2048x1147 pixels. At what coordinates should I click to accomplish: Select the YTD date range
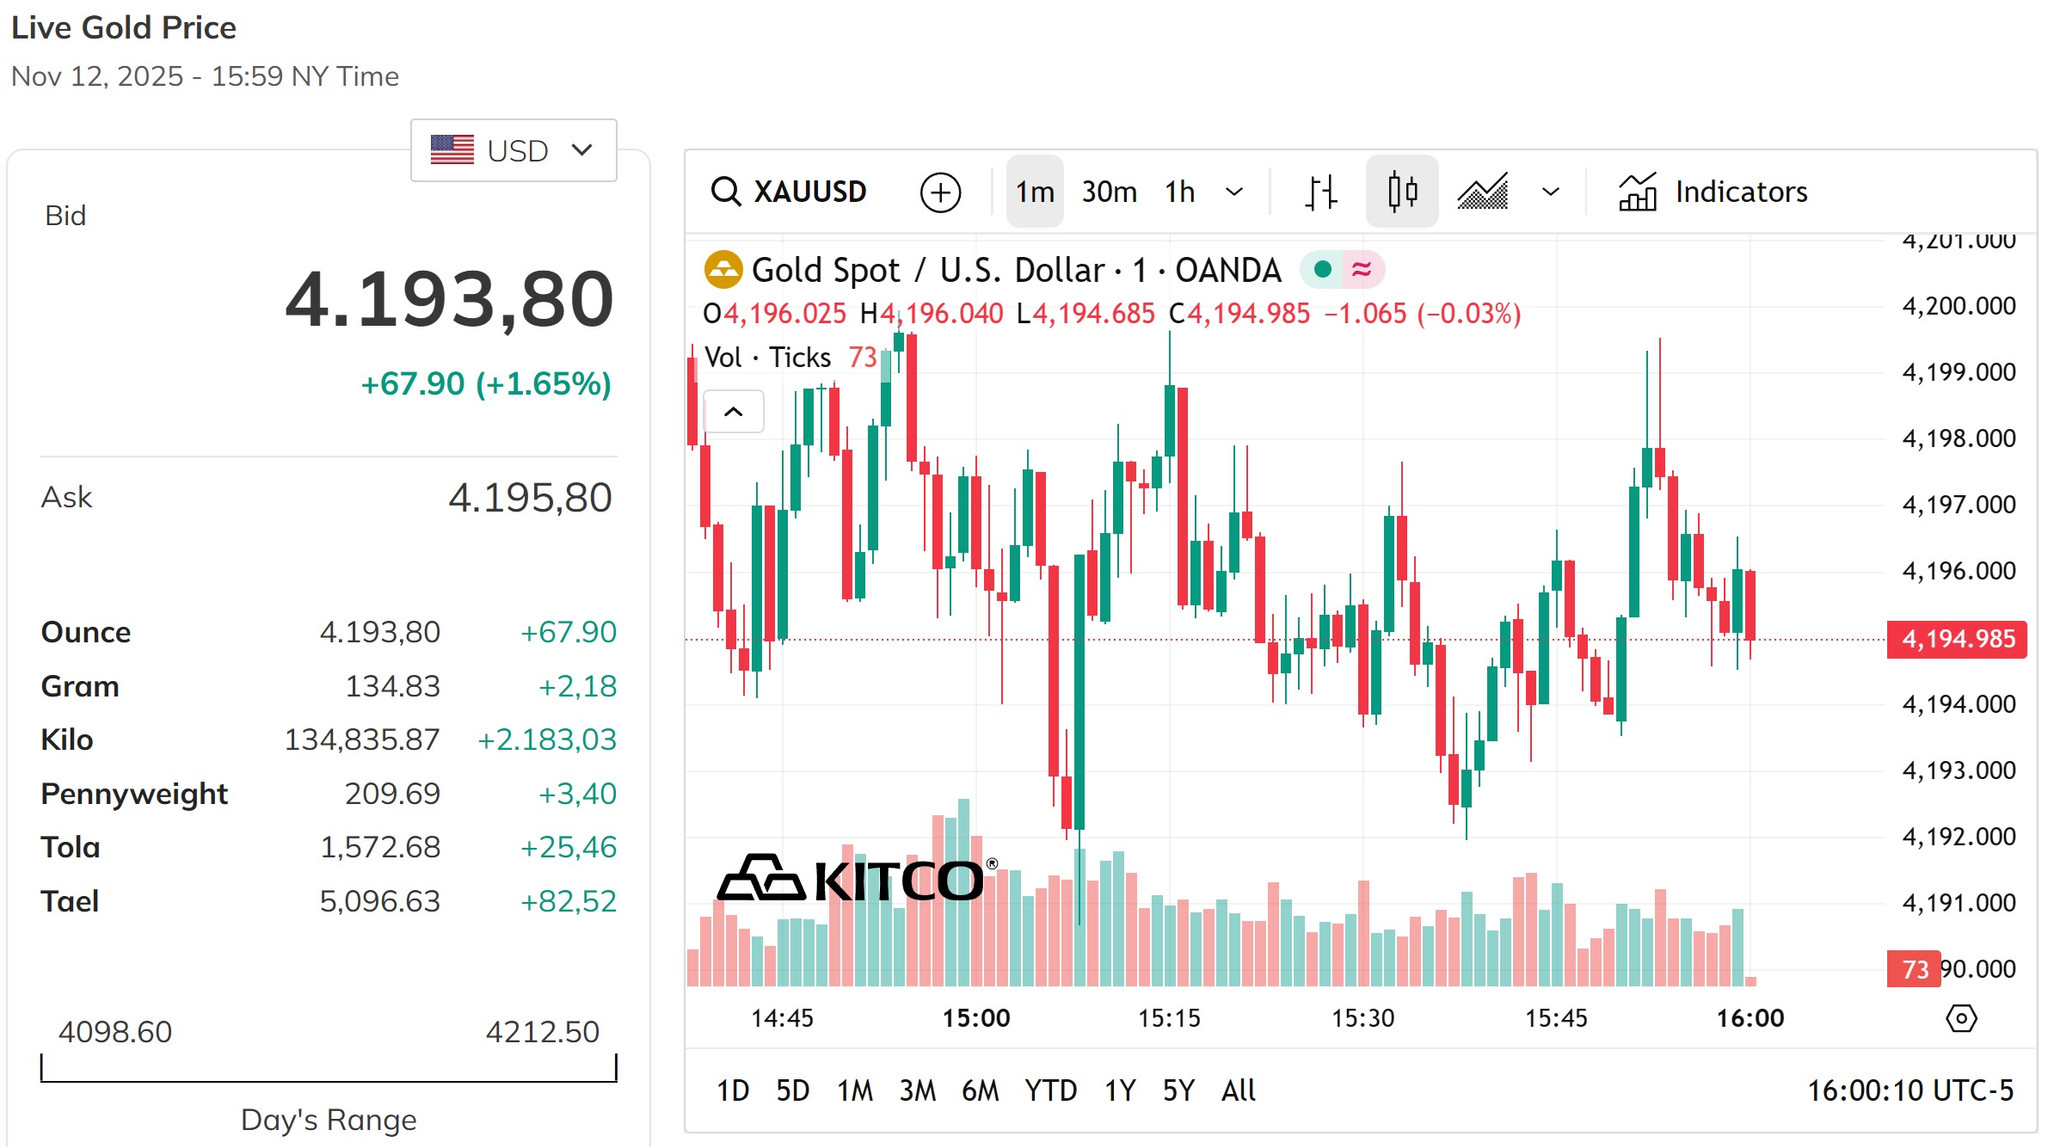1051,1090
